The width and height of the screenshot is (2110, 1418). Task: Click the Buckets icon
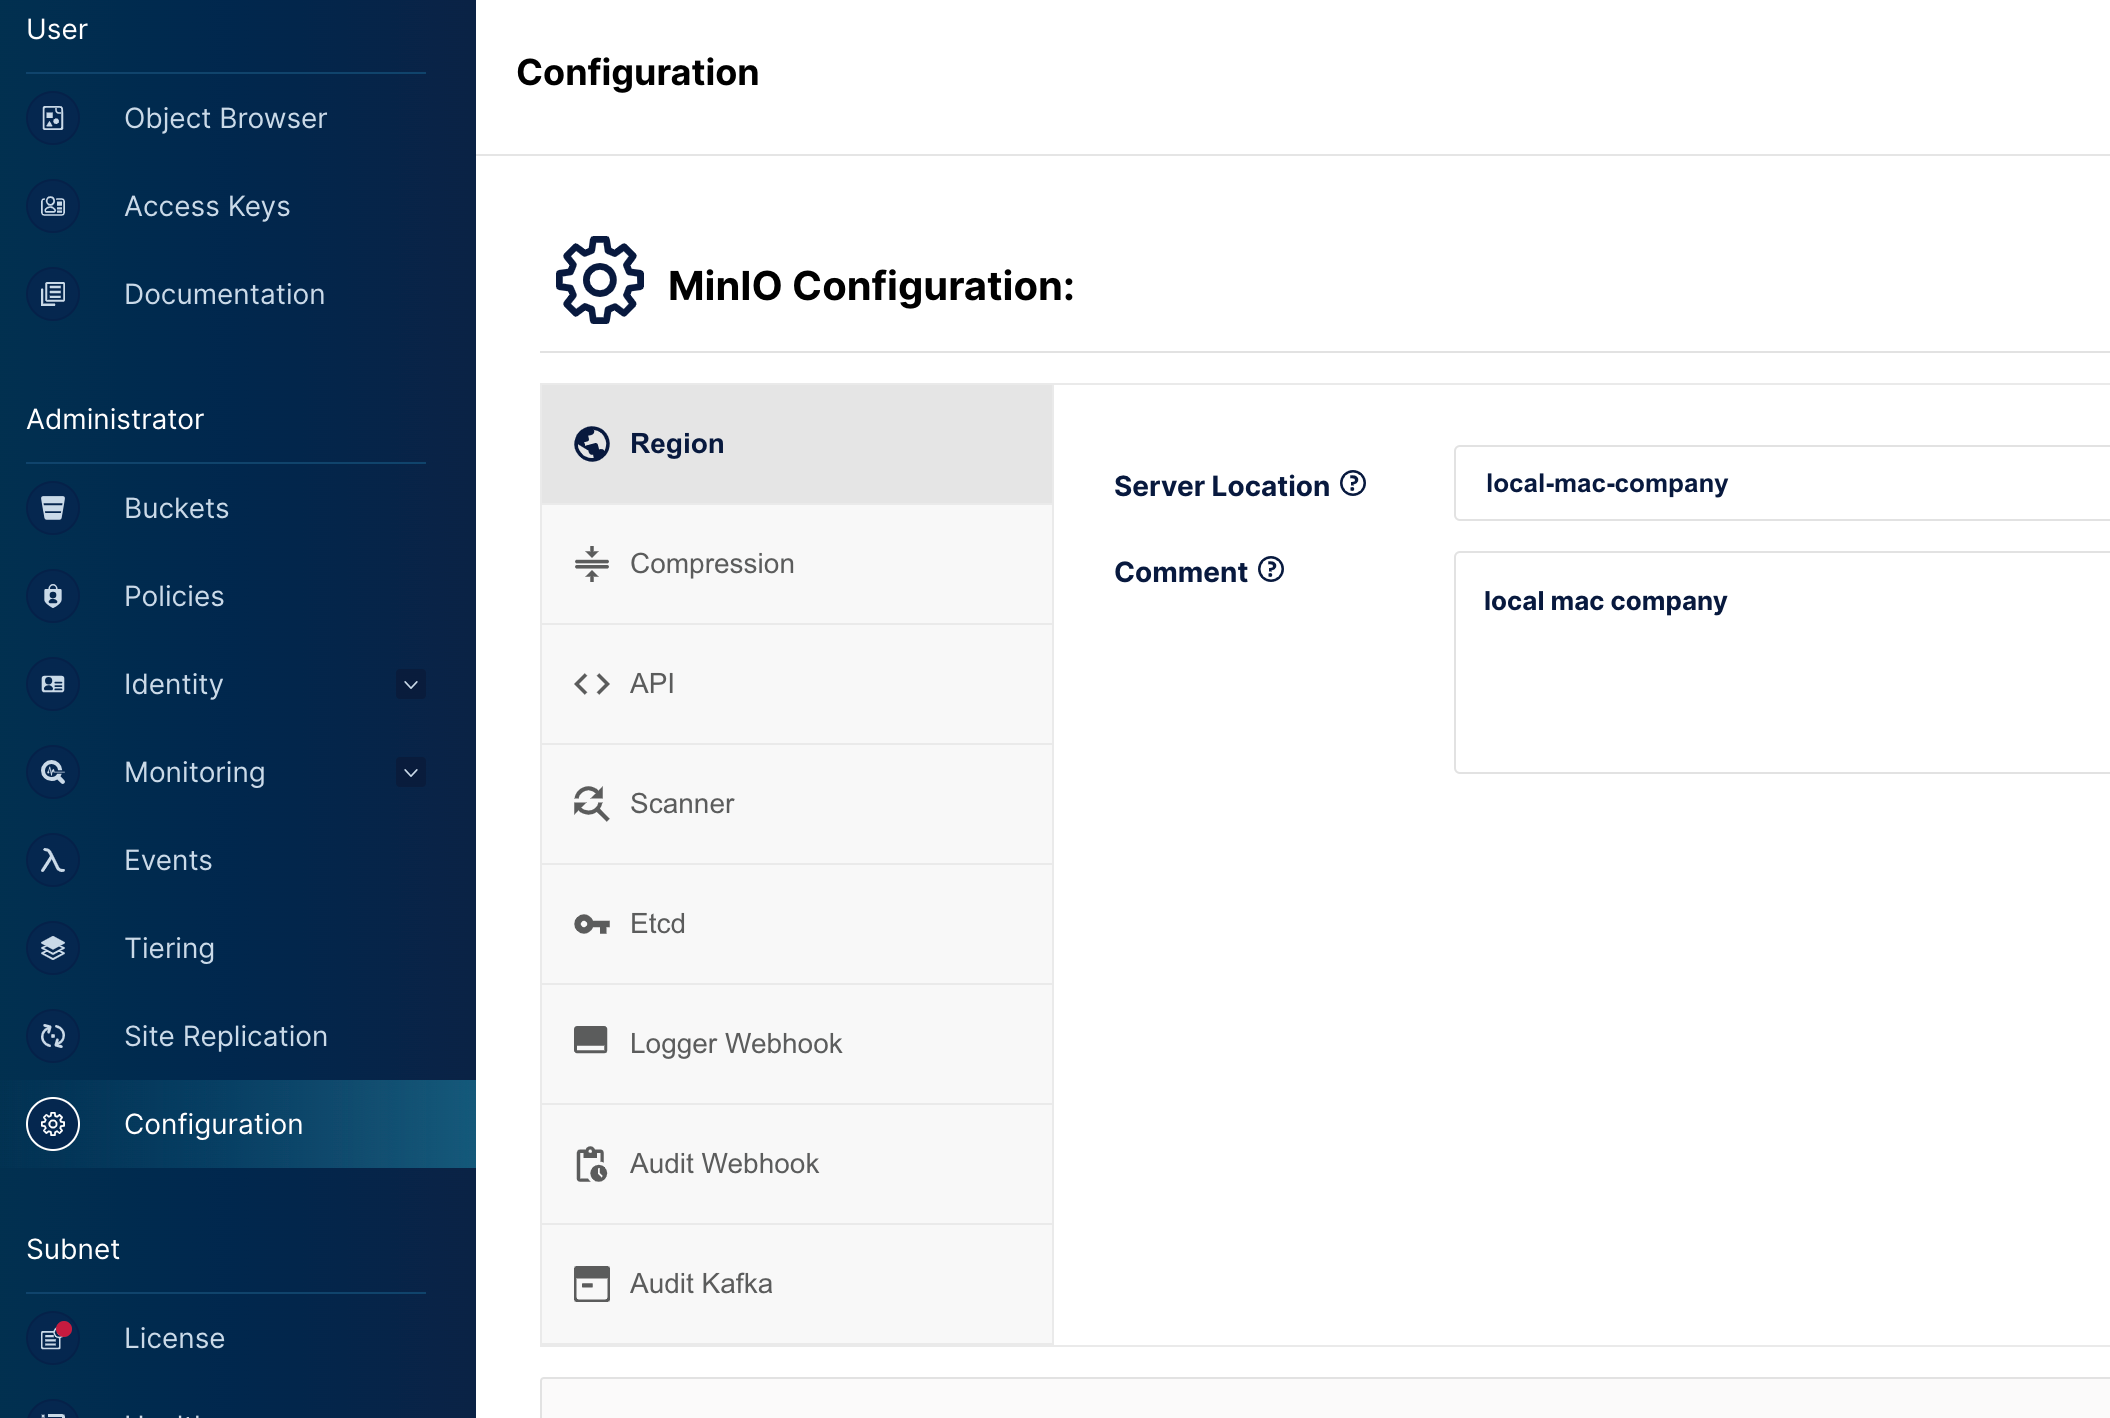tap(53, 508)
